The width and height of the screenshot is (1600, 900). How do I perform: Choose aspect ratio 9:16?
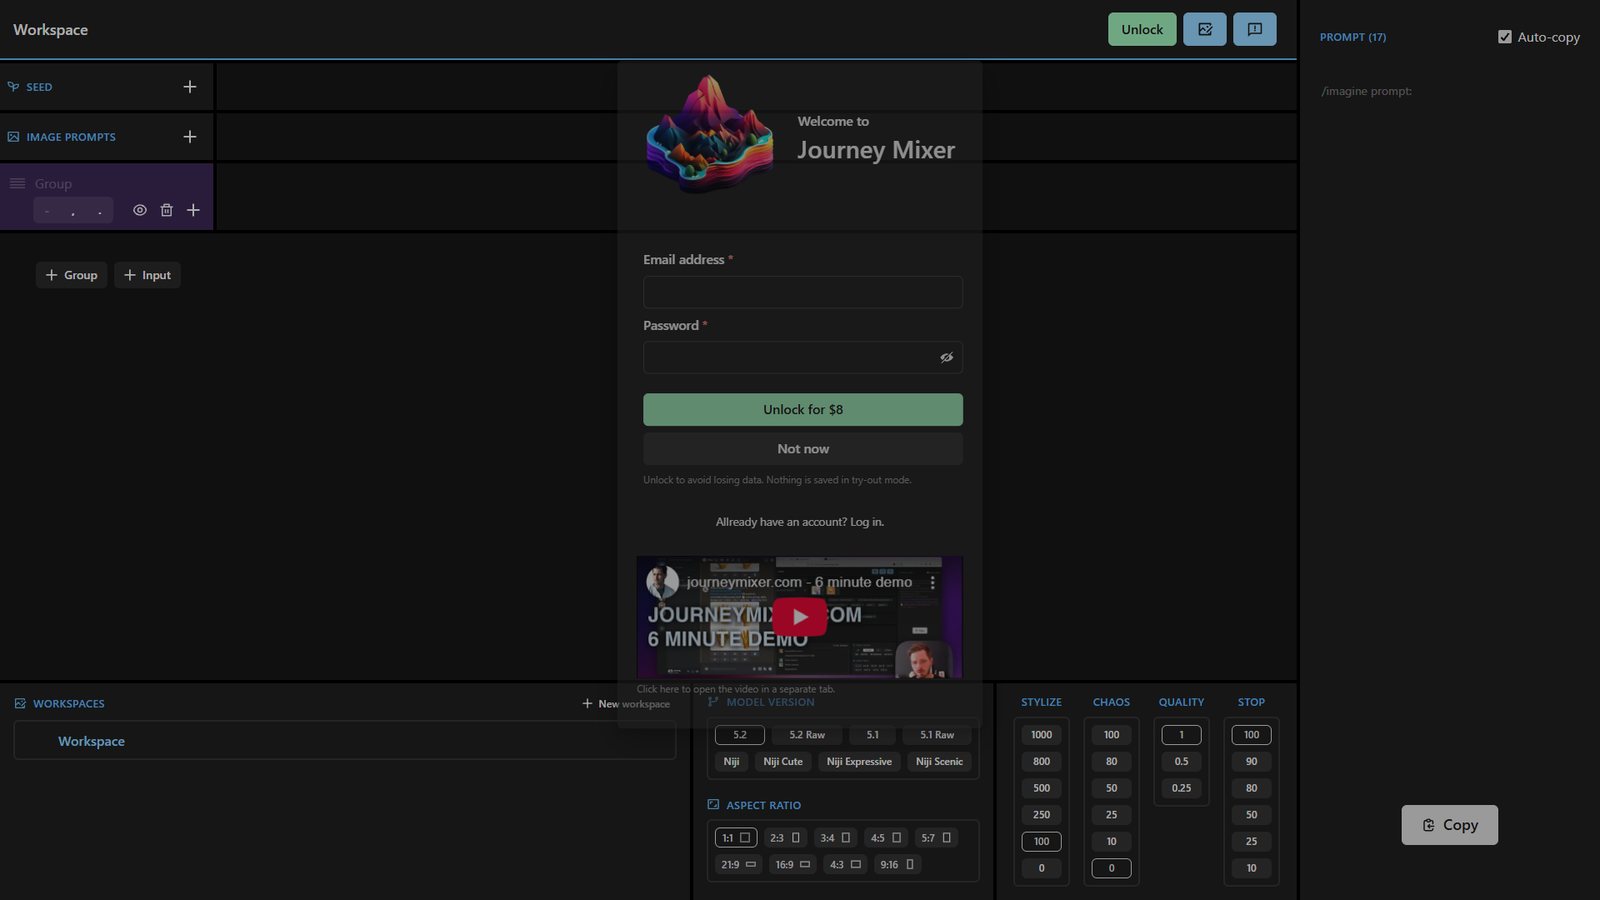[x=897, y=865]
